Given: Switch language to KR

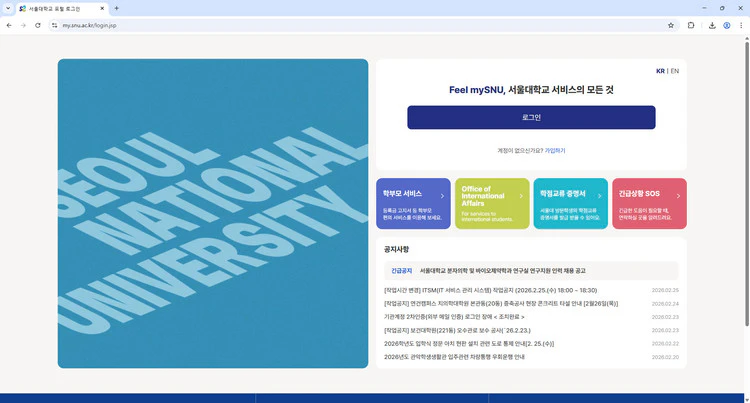Looking at the screenshot, I should pyautogui.click(x=660, y=71).
